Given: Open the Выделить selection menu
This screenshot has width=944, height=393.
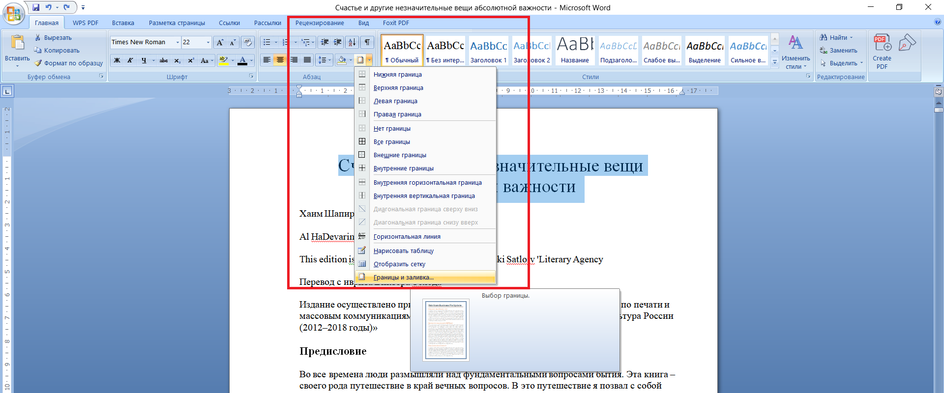Looking at the screenshot, I should 841,63.
